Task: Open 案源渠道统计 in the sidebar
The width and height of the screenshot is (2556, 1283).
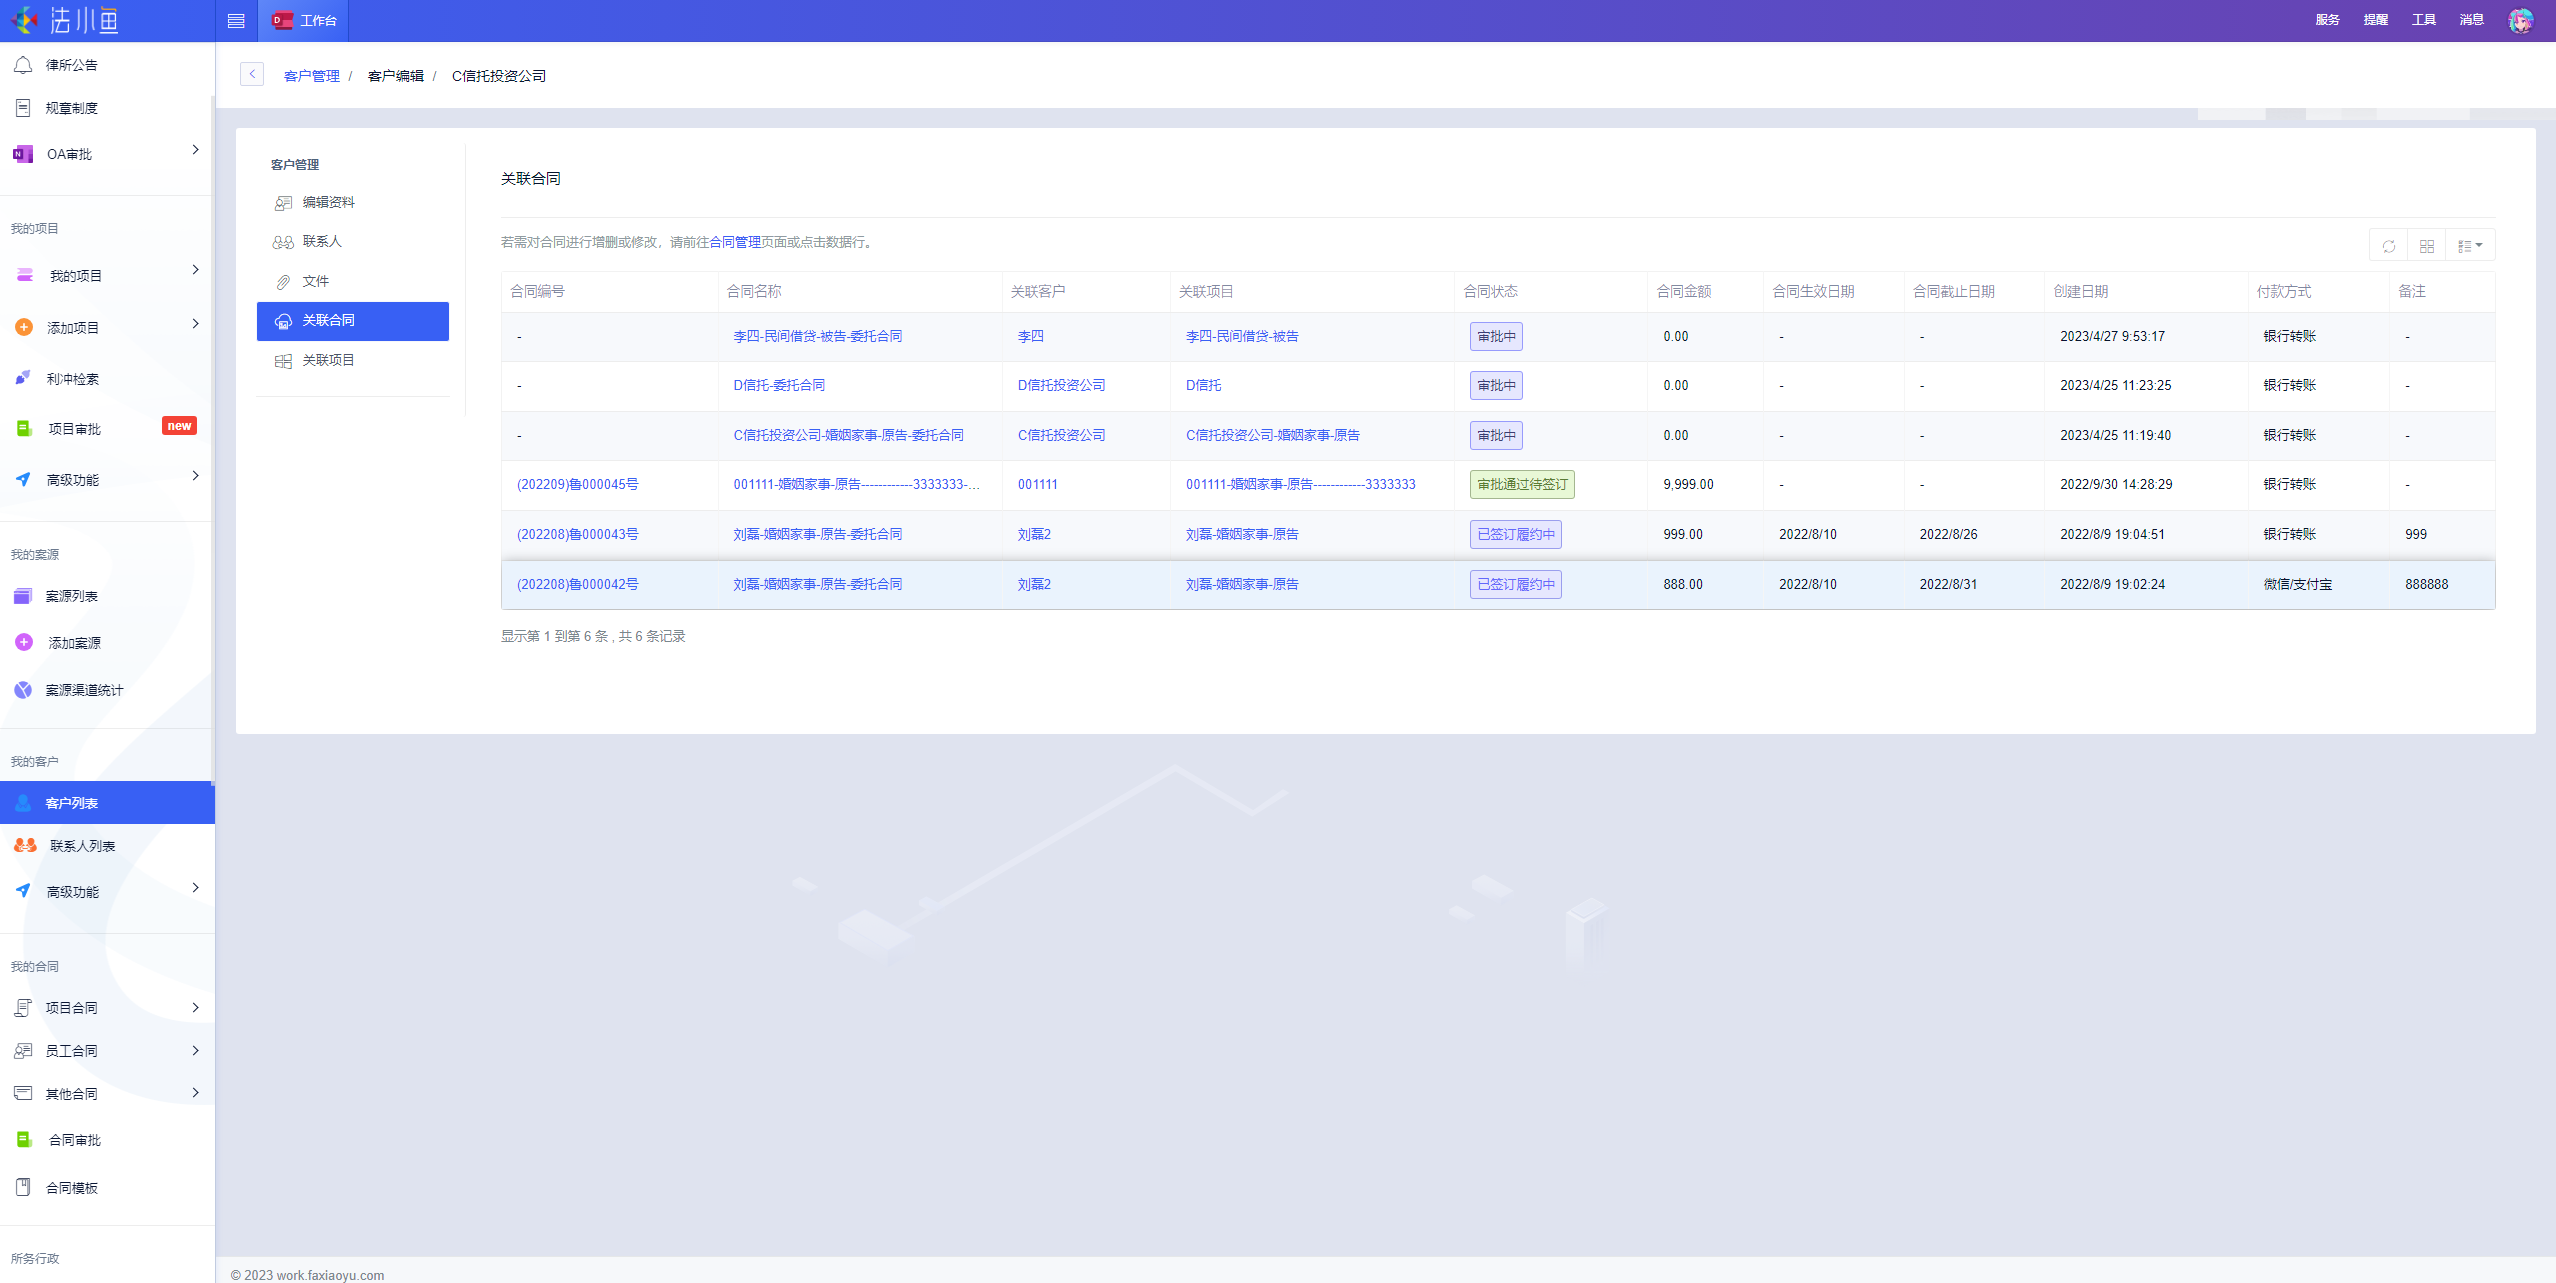Action: point(84,690)
